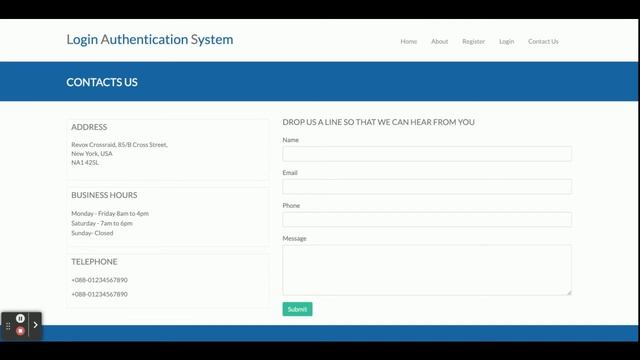Click the Email field label
Viewport: 640px width, 360px height.
[290, 173]
